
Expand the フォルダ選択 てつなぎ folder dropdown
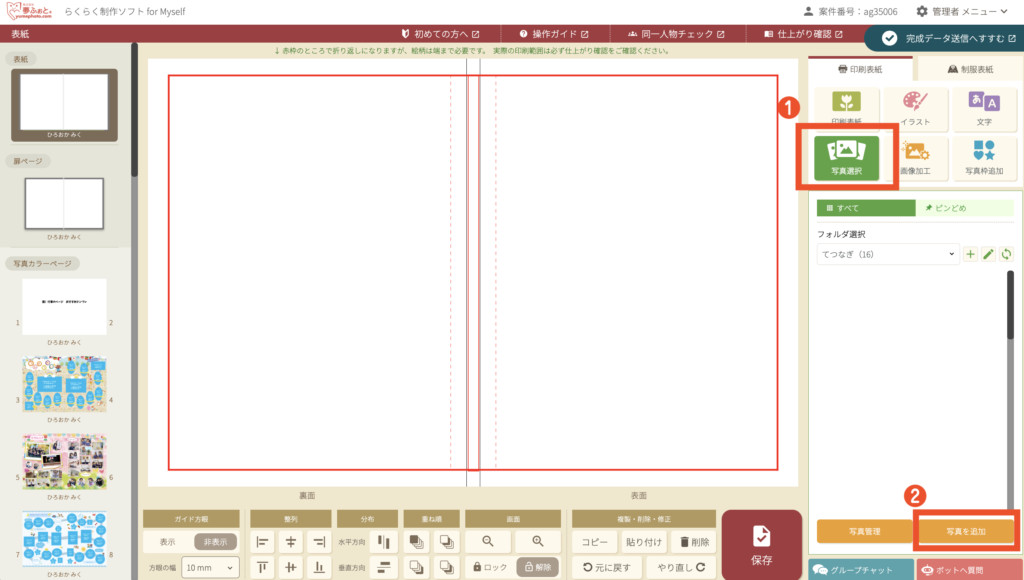[x=888, y=255]
